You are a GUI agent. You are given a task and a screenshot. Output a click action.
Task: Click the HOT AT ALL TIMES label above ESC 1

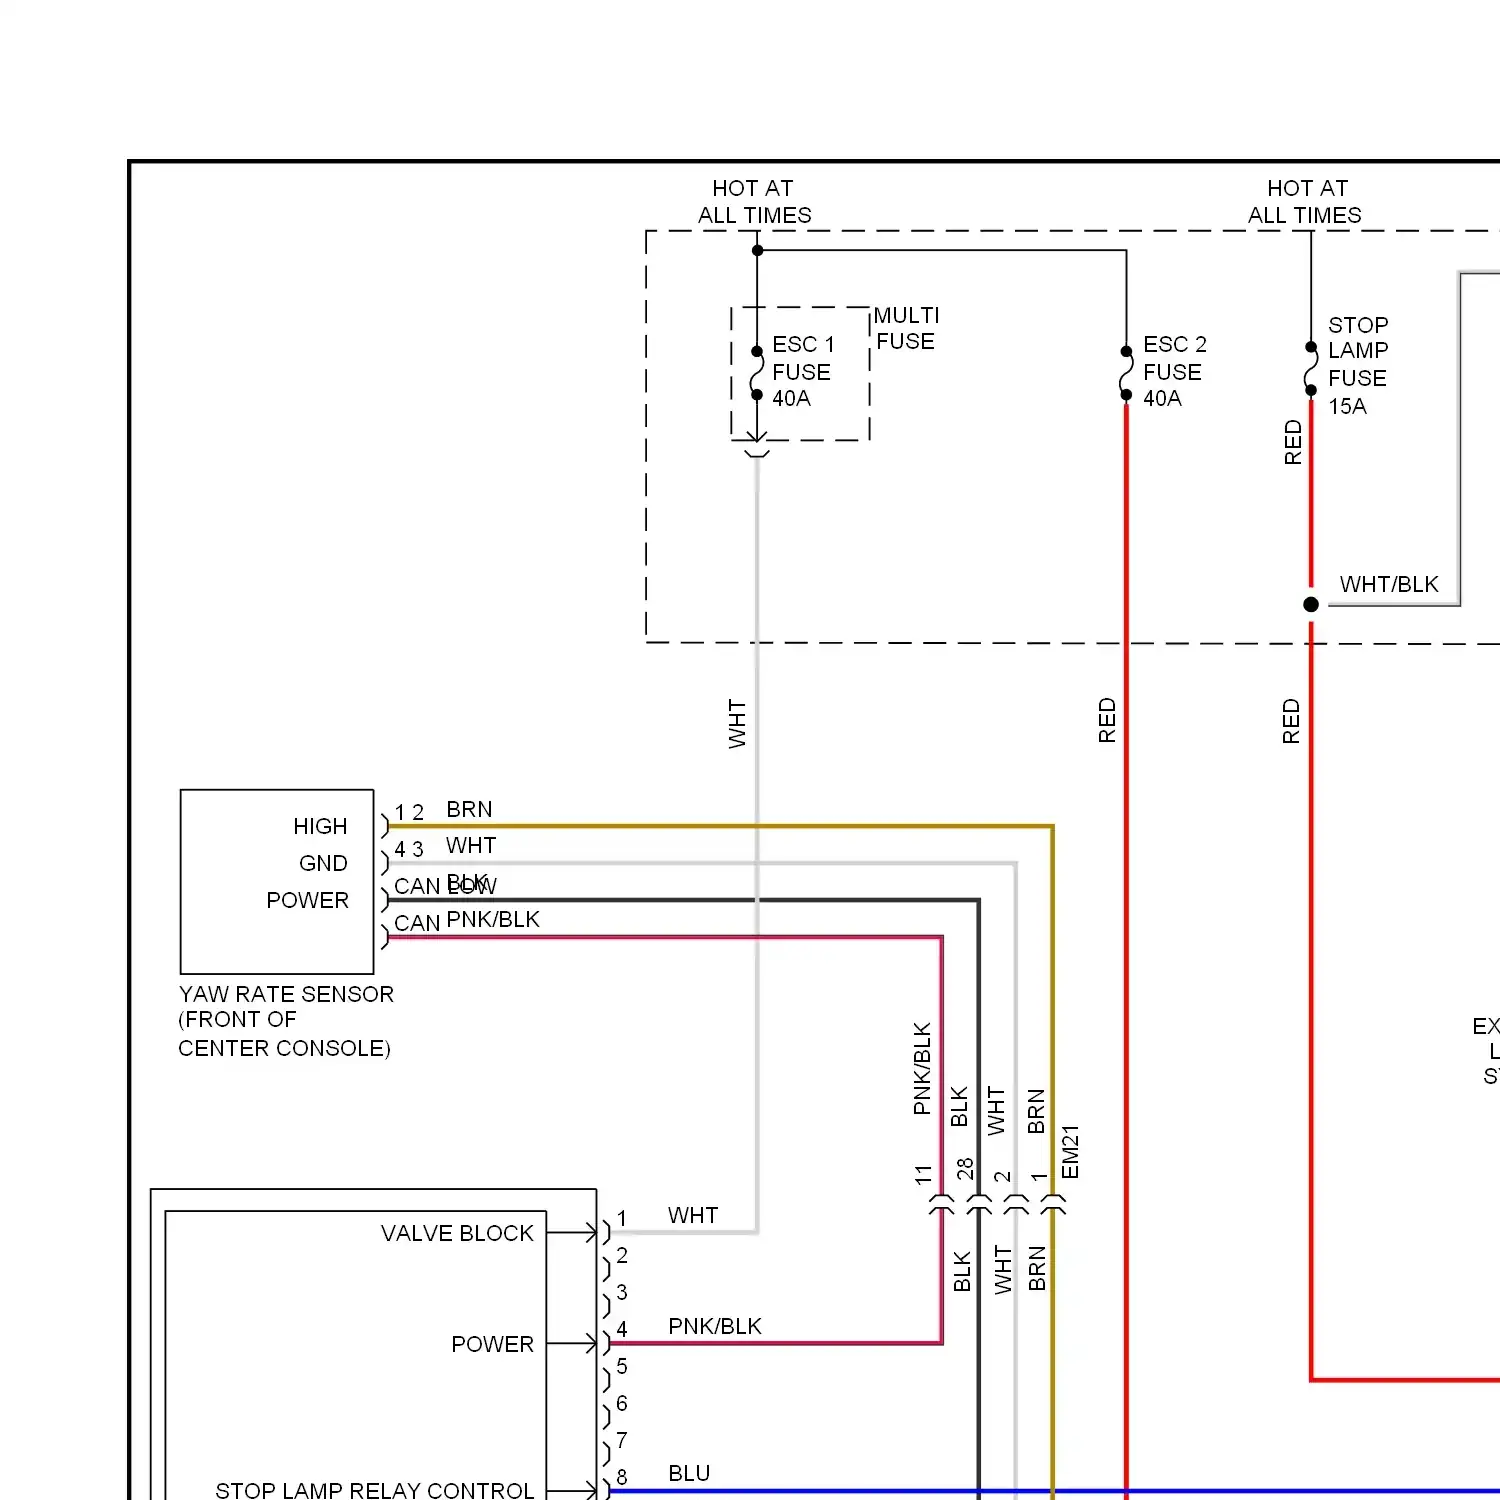tap(754, 201)
